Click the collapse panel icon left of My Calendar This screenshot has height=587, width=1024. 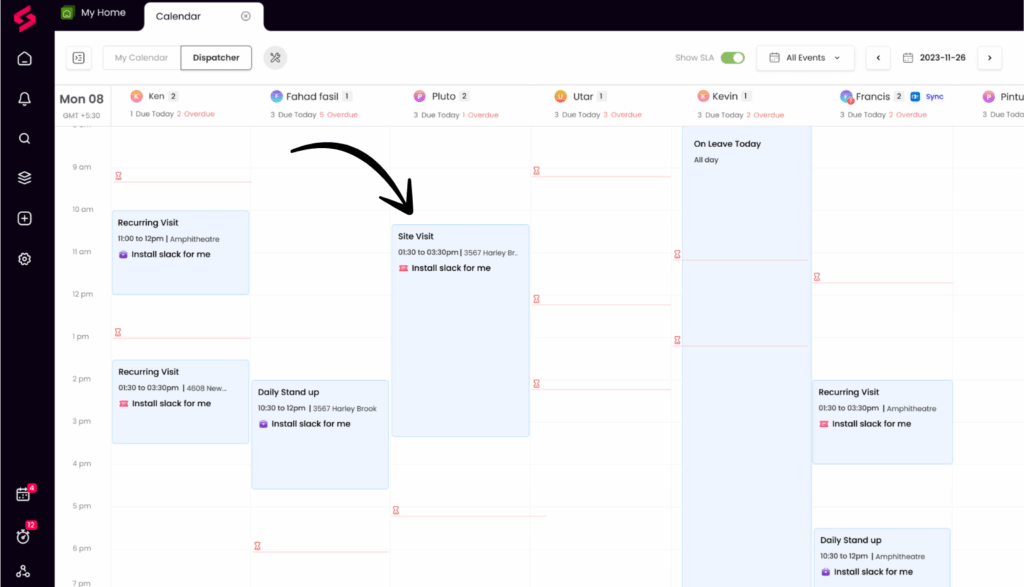[79, 57]
